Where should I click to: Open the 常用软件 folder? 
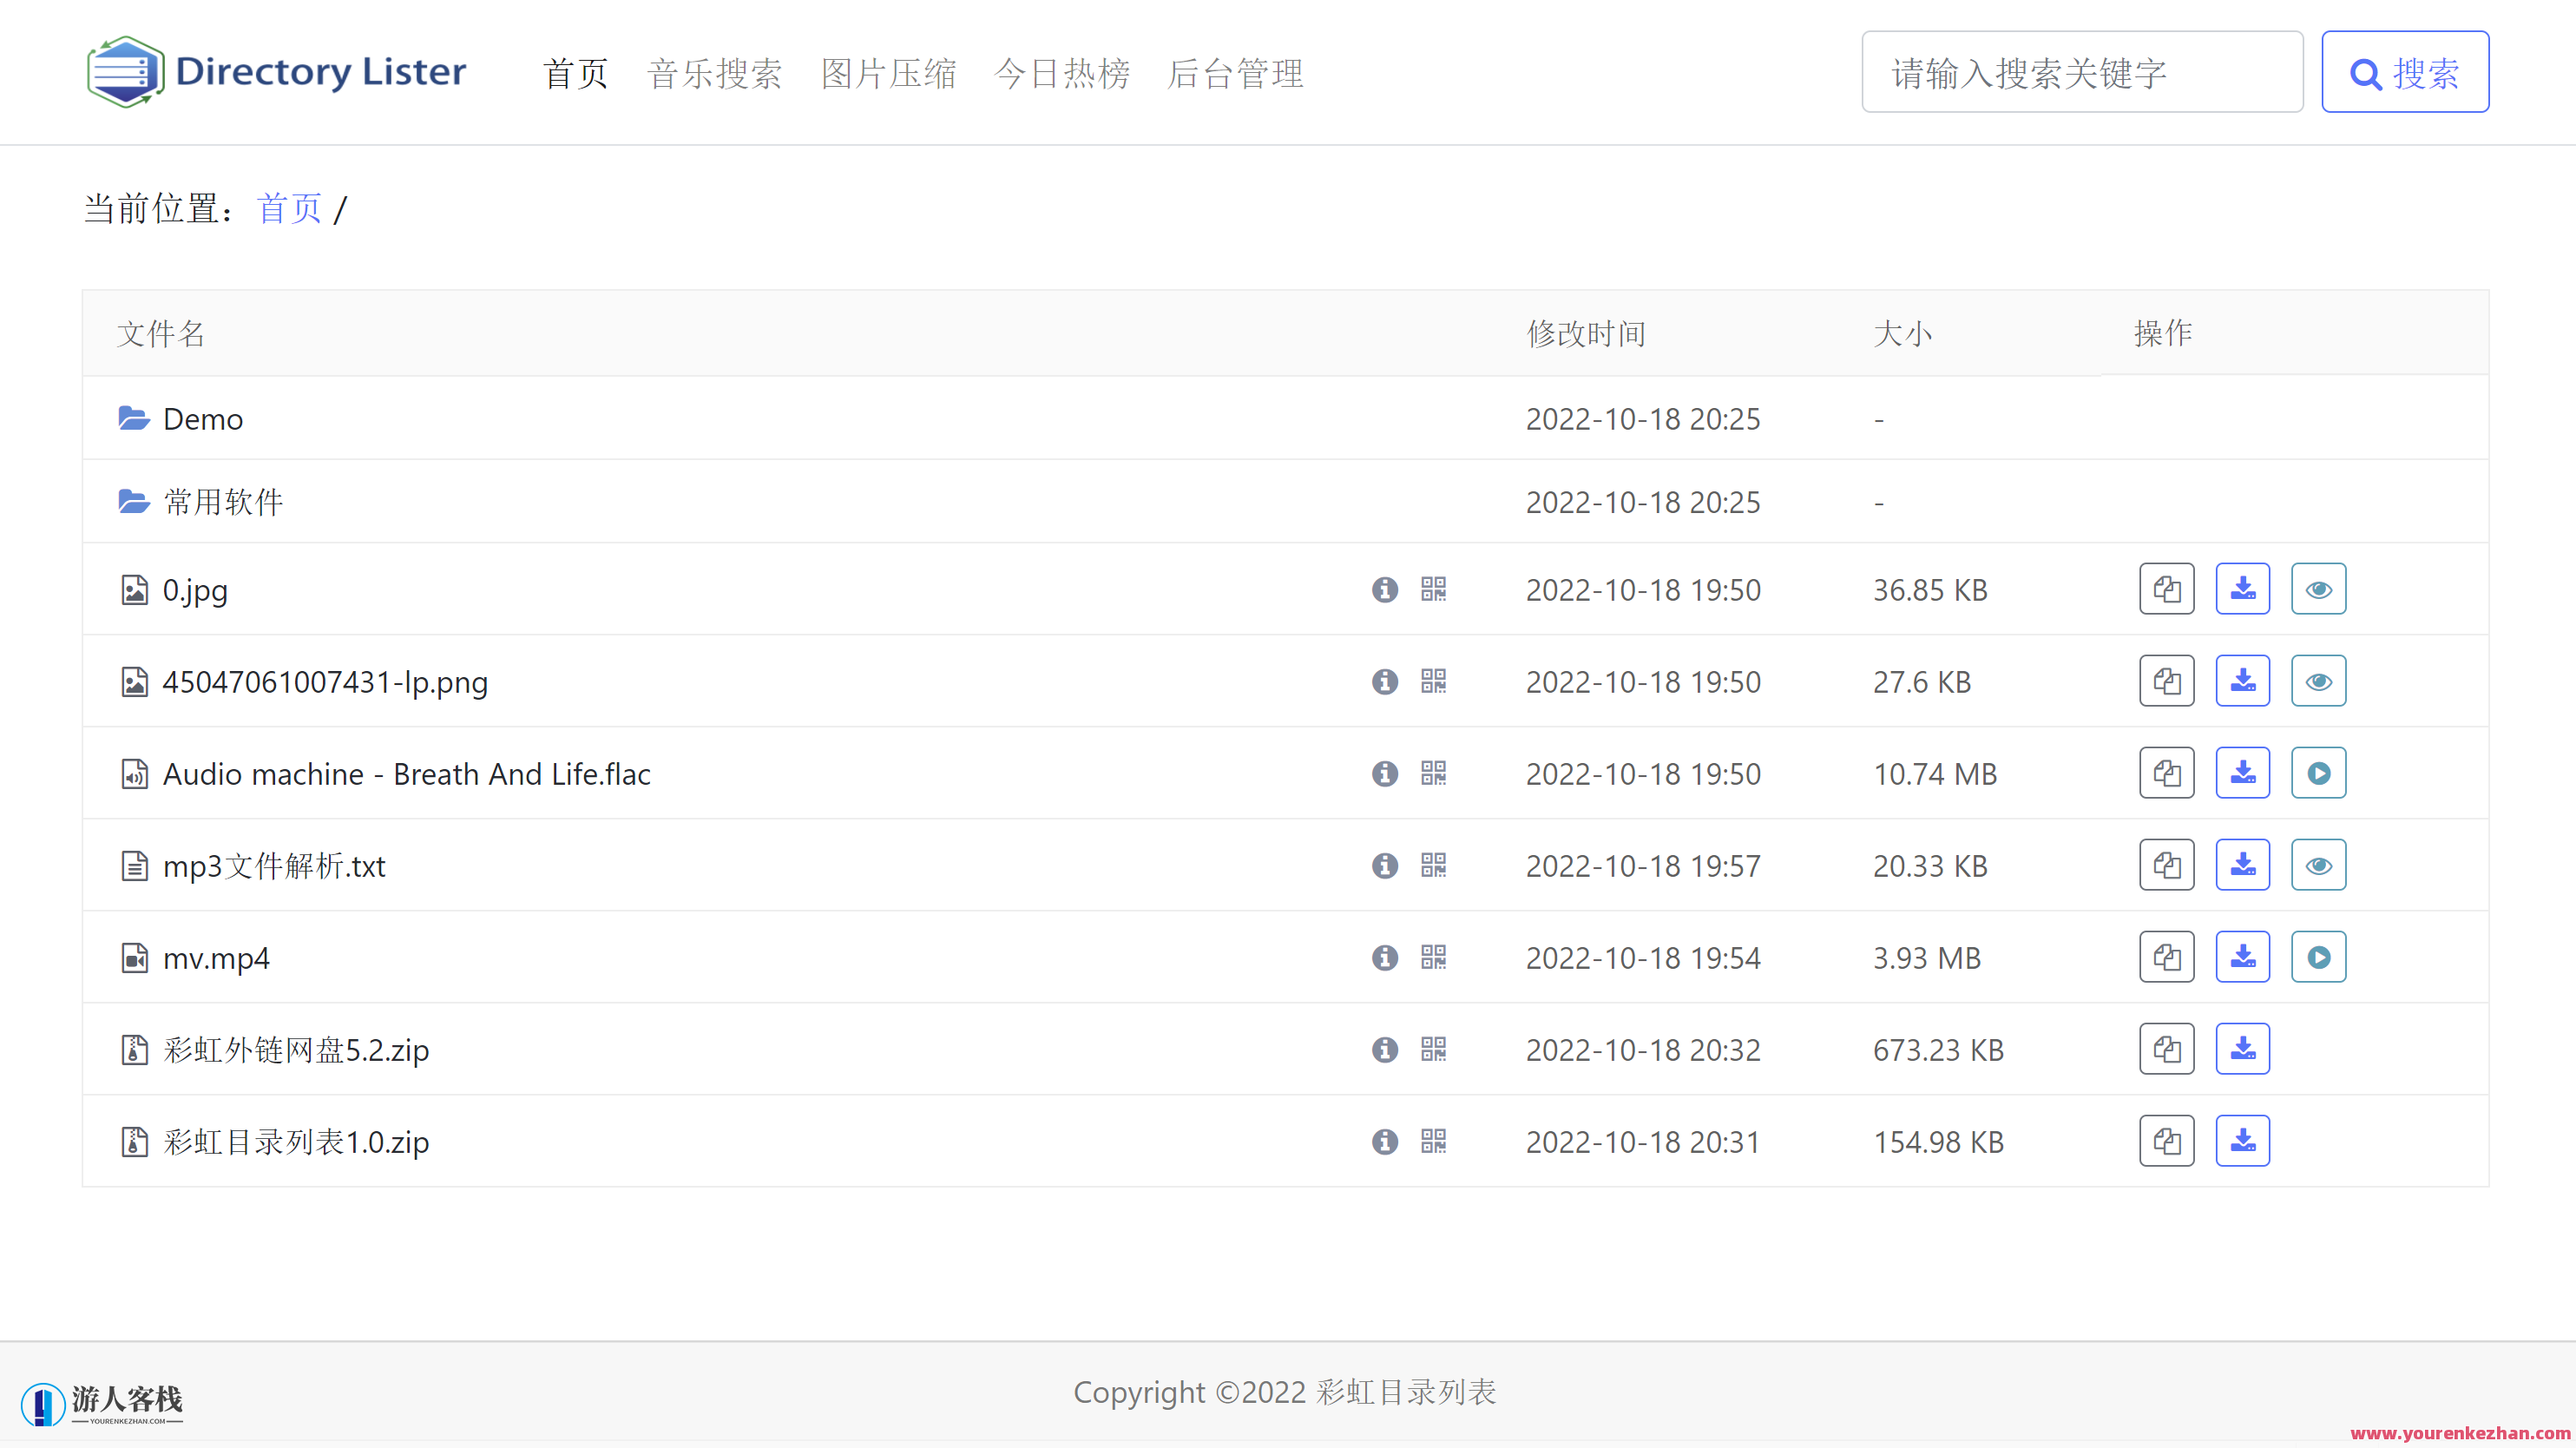(223, 502)
